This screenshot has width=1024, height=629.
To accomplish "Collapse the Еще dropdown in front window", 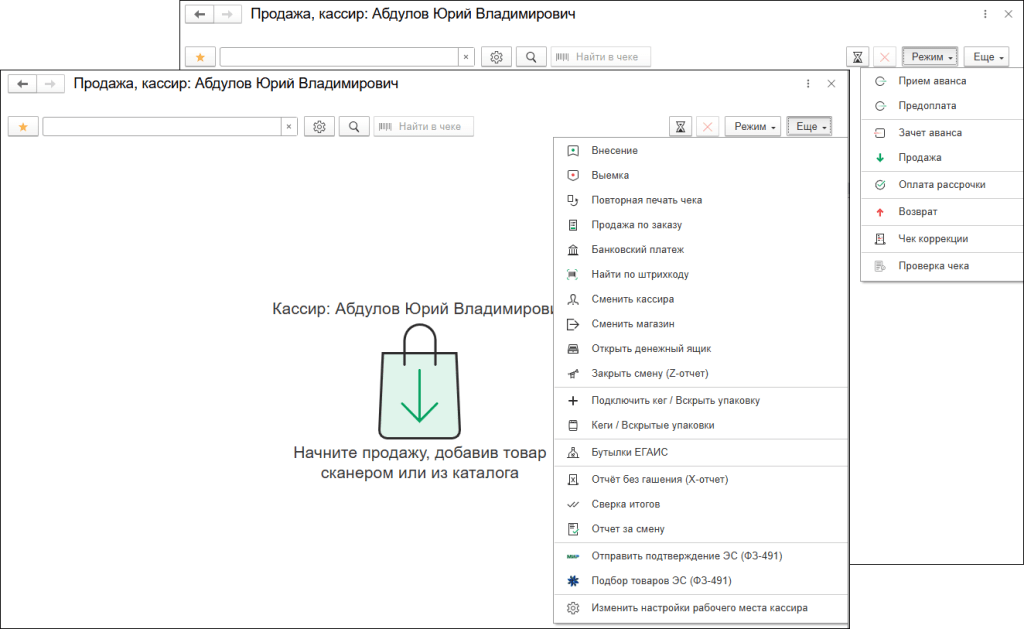I will (x=809, y=127).
